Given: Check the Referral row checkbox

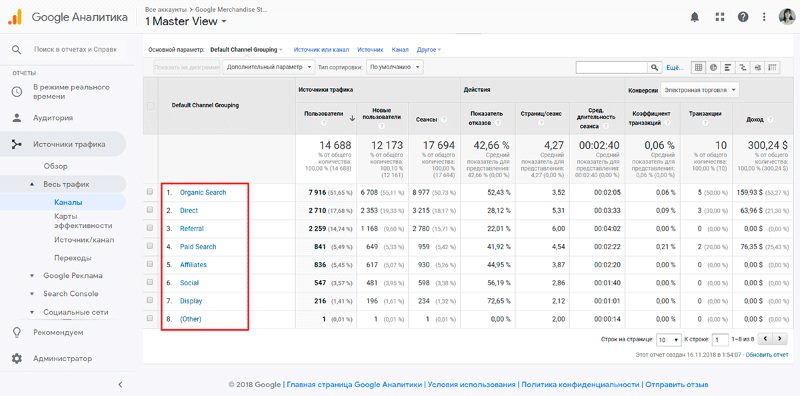Looking at the screenshot, I should [x=150, y=228].
